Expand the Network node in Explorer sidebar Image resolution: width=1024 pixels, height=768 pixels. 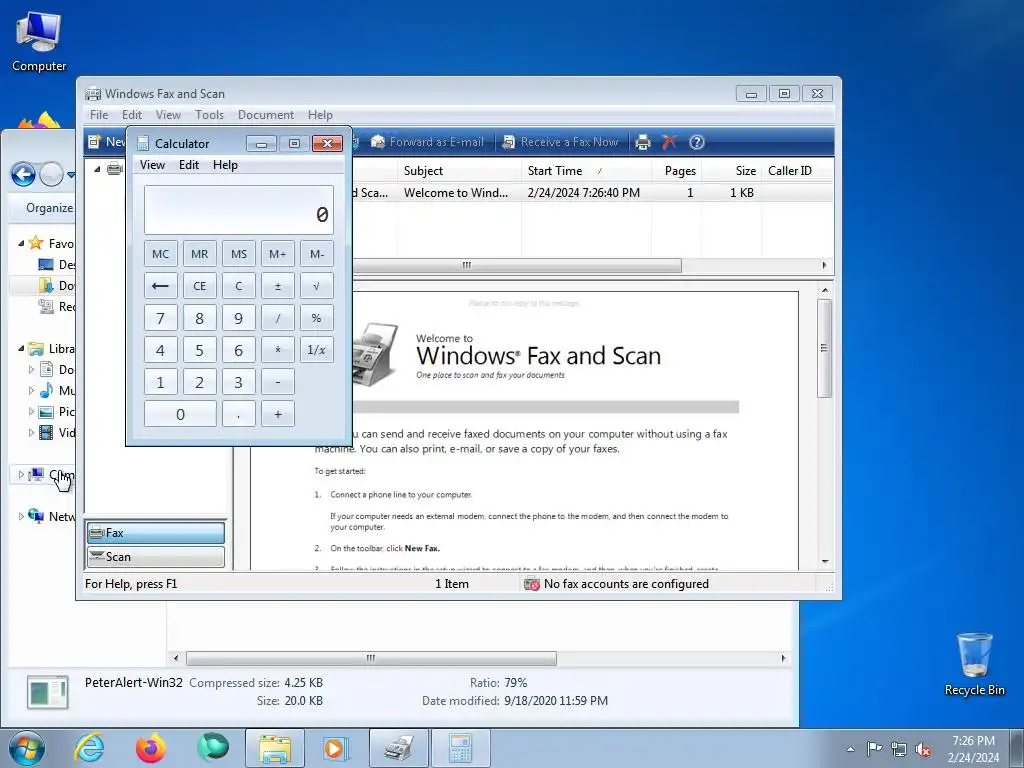tap(21, 517)
